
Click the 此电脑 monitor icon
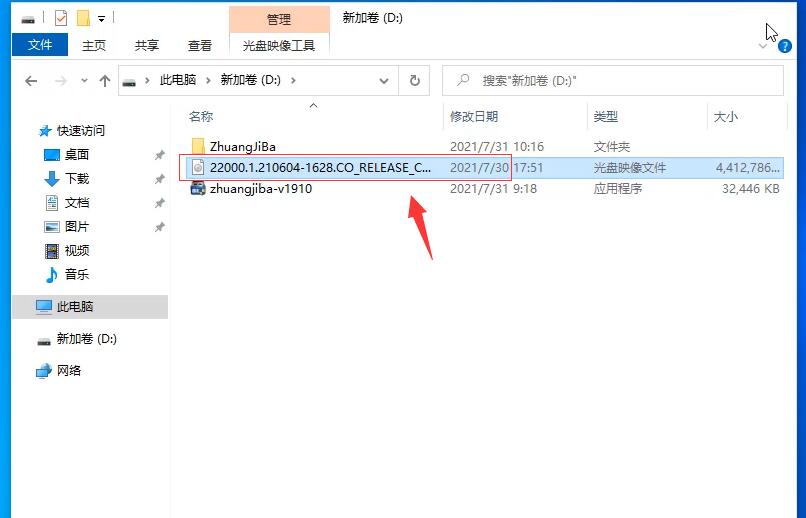(x=44, y=307)
